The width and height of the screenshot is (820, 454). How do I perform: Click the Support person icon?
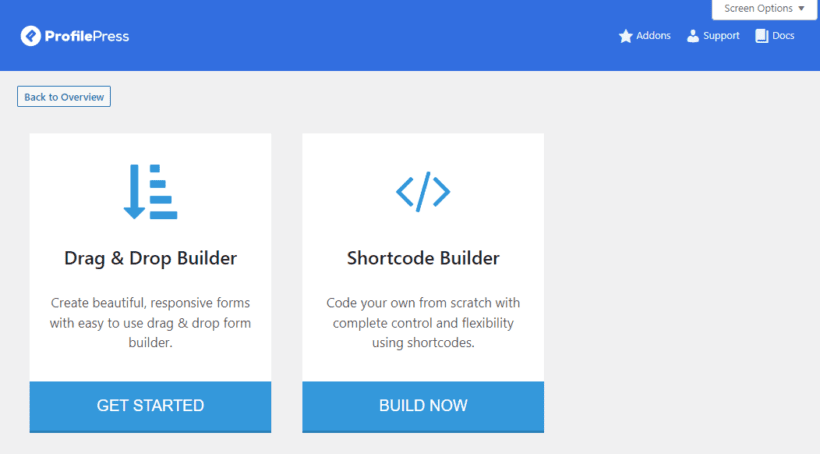click(693, 36)
